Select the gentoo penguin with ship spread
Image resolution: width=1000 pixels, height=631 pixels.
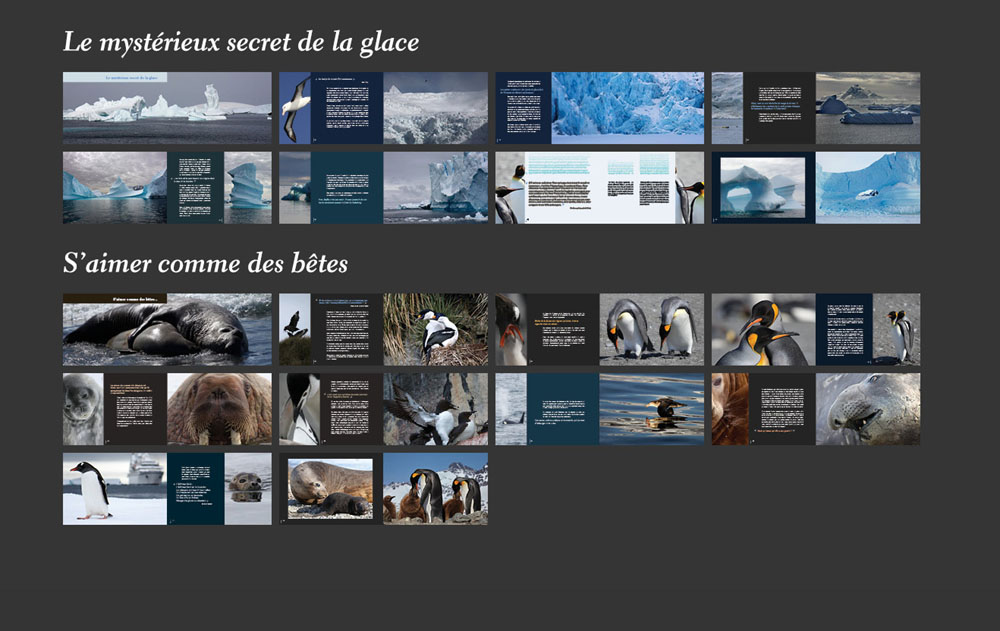tap(115, 487)
